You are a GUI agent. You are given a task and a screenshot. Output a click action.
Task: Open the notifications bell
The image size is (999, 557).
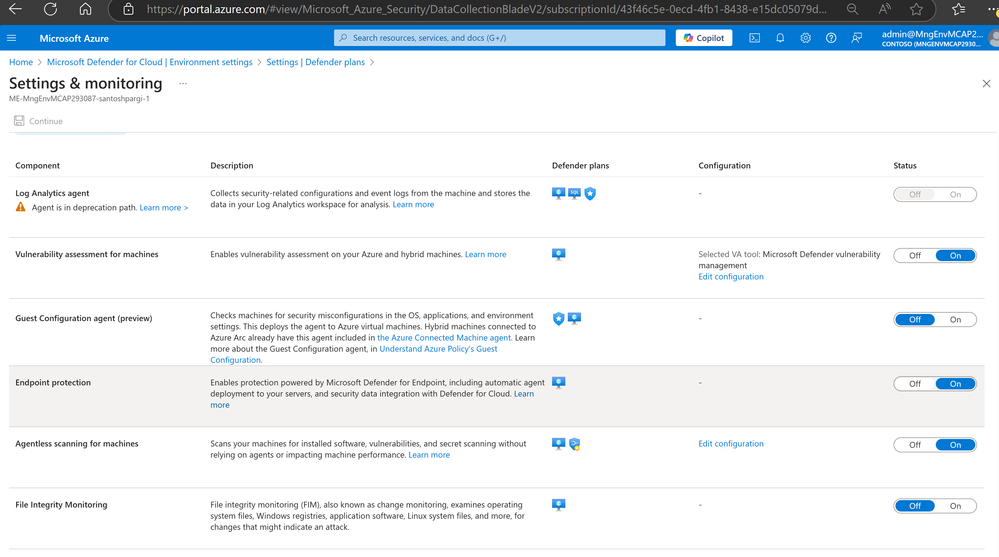pyautogui.click(x=780, y=38)
